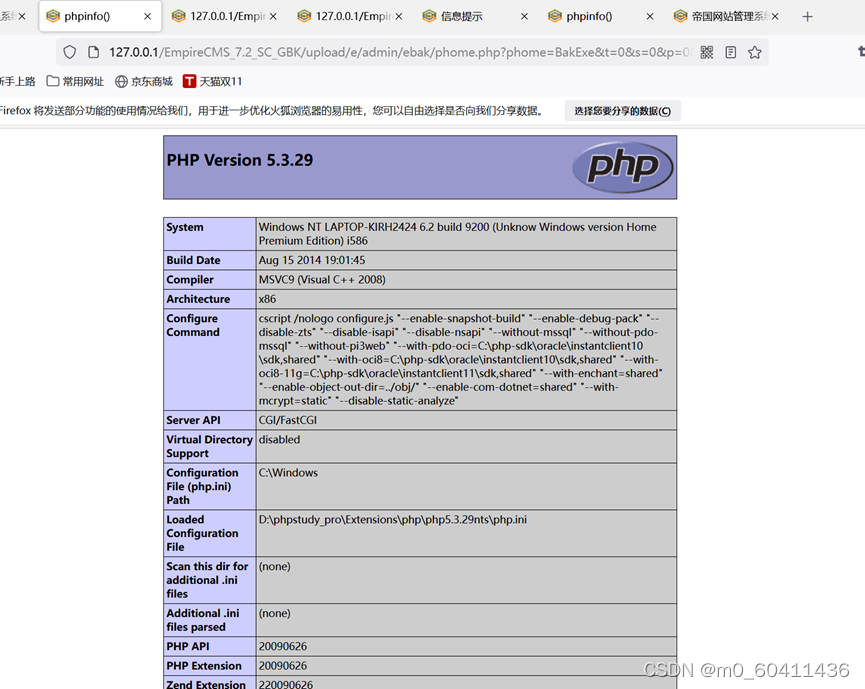
Task: Switch to the active phpinfo() tab
Action: click(100, 17)
